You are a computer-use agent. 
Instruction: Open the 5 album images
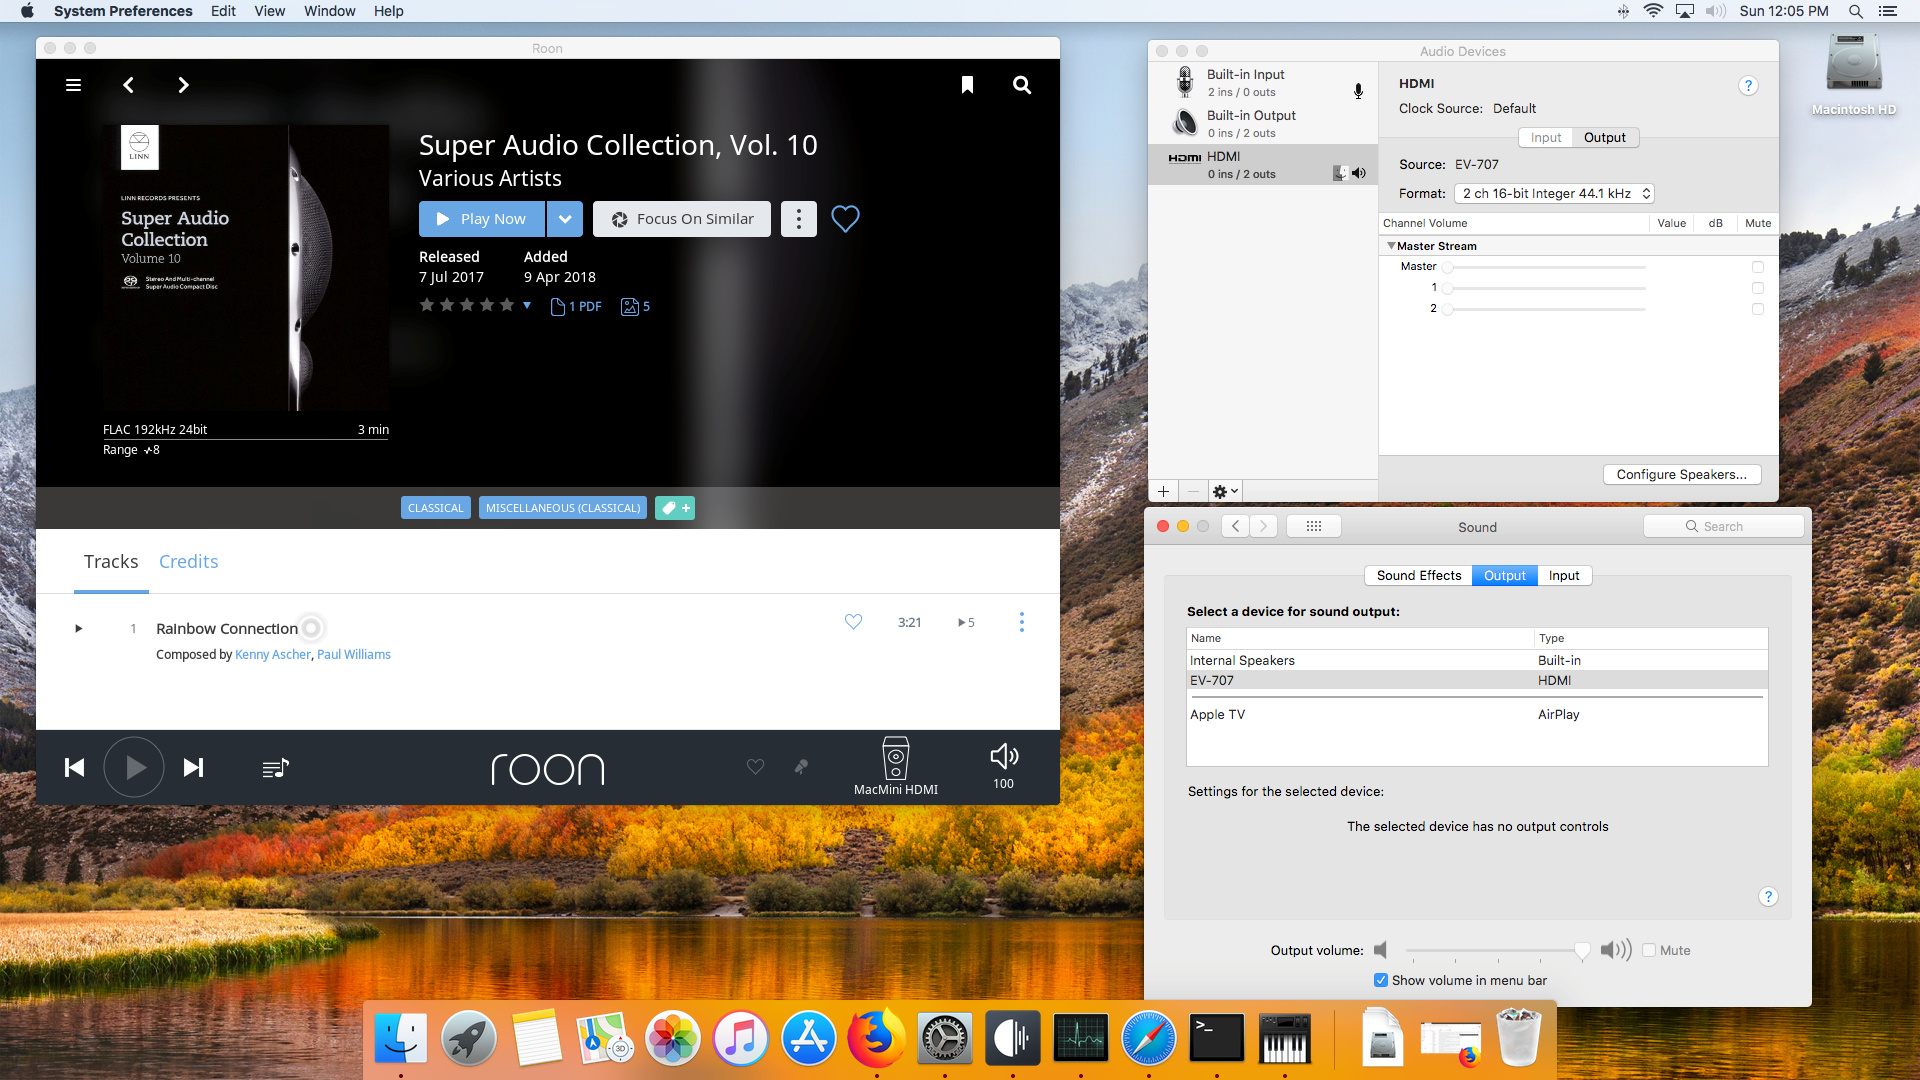[x=636, y=306]
